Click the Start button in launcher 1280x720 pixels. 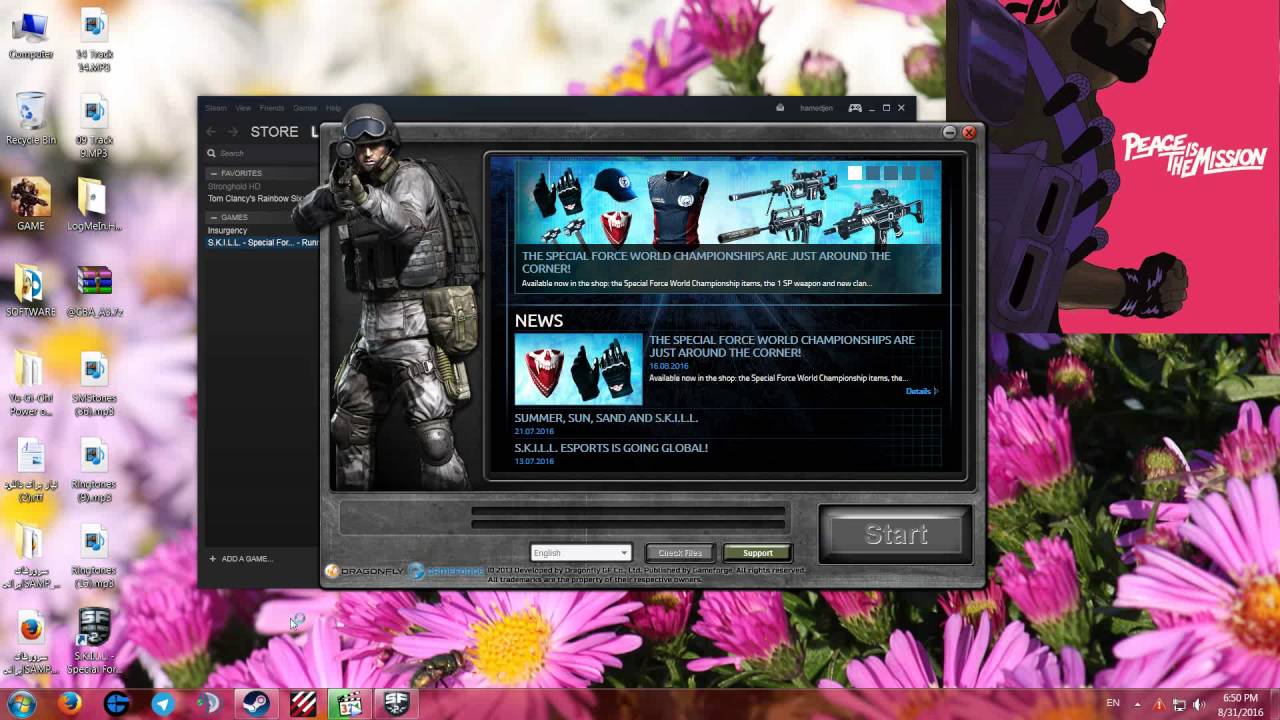pyautogui.click(x=896, y=534)
